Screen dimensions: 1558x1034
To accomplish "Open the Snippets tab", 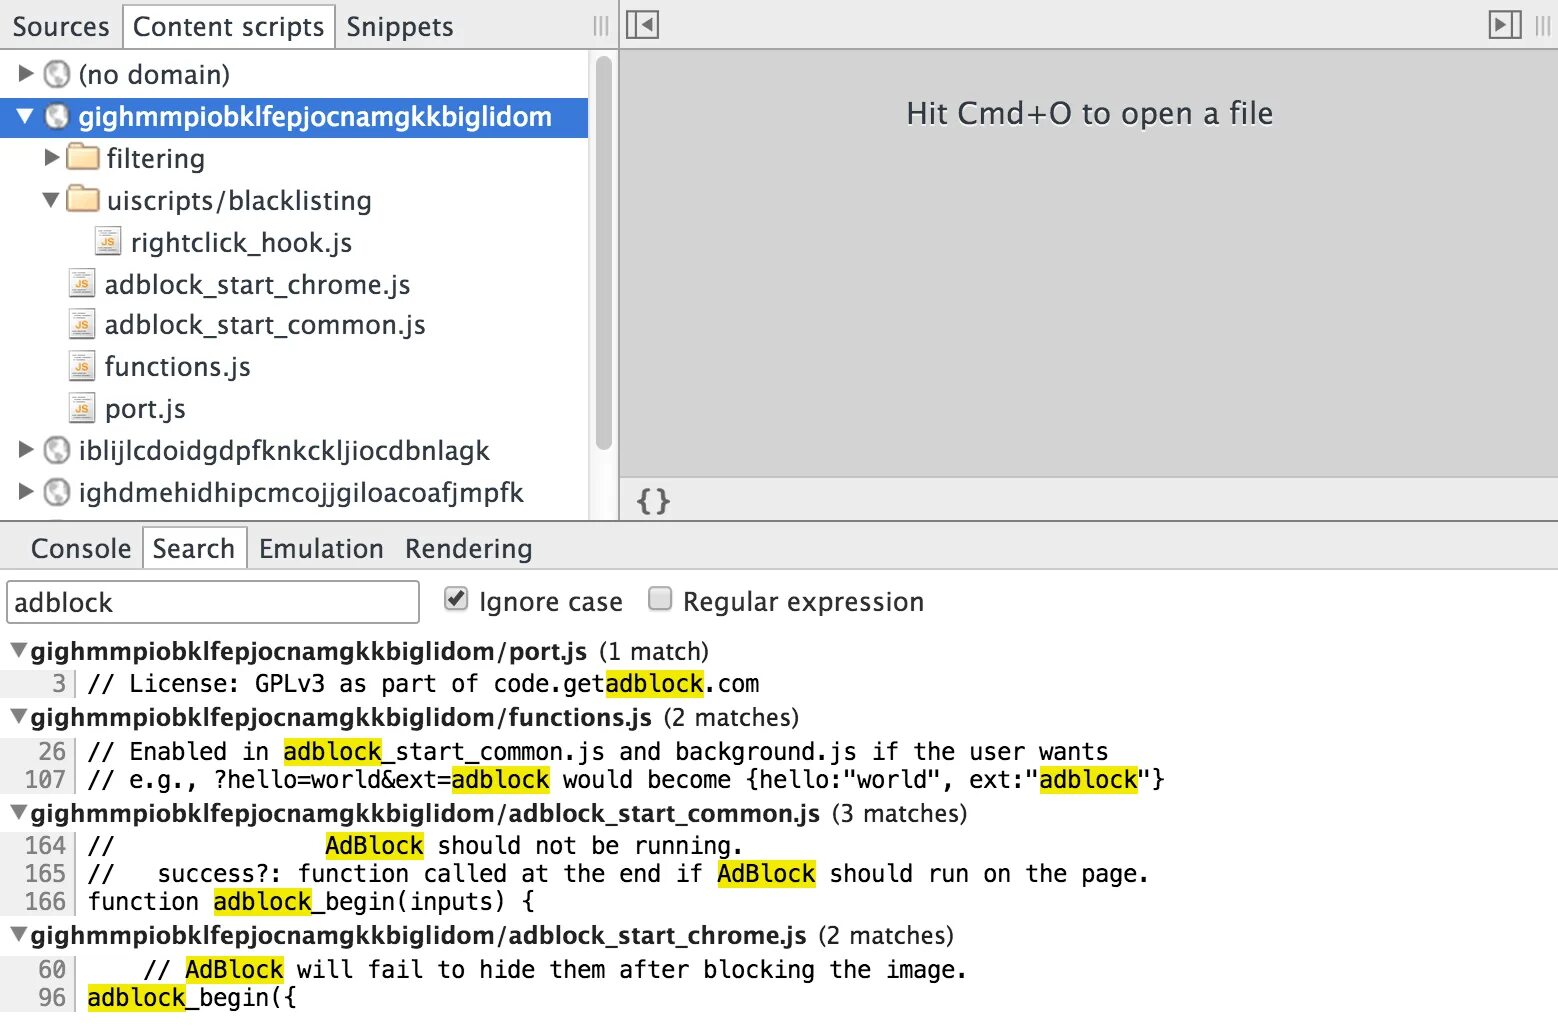I will pos(400,26).
